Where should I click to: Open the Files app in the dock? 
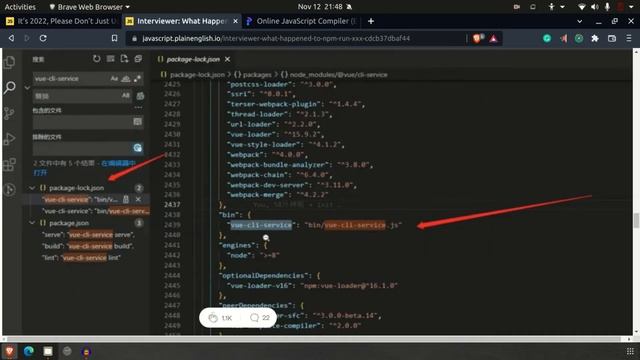(48, 351)
